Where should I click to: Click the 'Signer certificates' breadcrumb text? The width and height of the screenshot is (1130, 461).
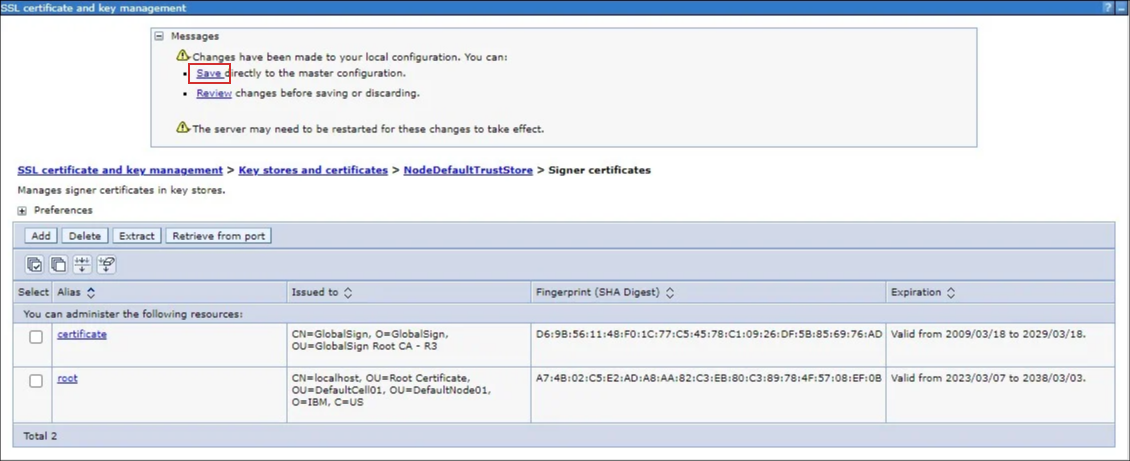click(600, 170)
